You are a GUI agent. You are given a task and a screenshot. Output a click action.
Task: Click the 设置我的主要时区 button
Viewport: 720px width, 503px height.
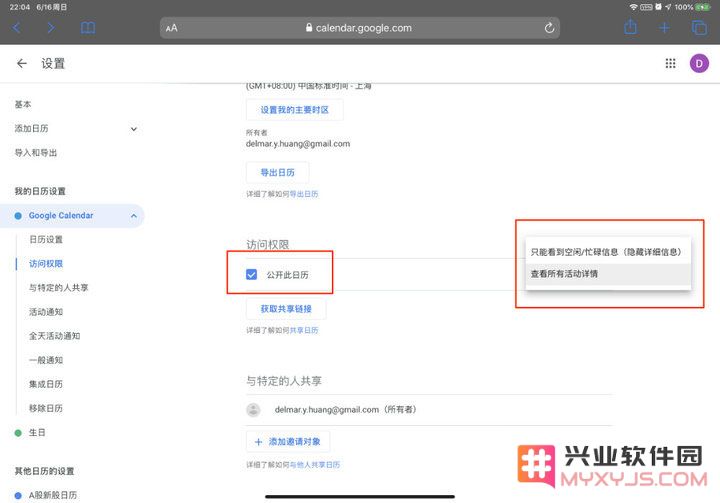coord(294,110)
